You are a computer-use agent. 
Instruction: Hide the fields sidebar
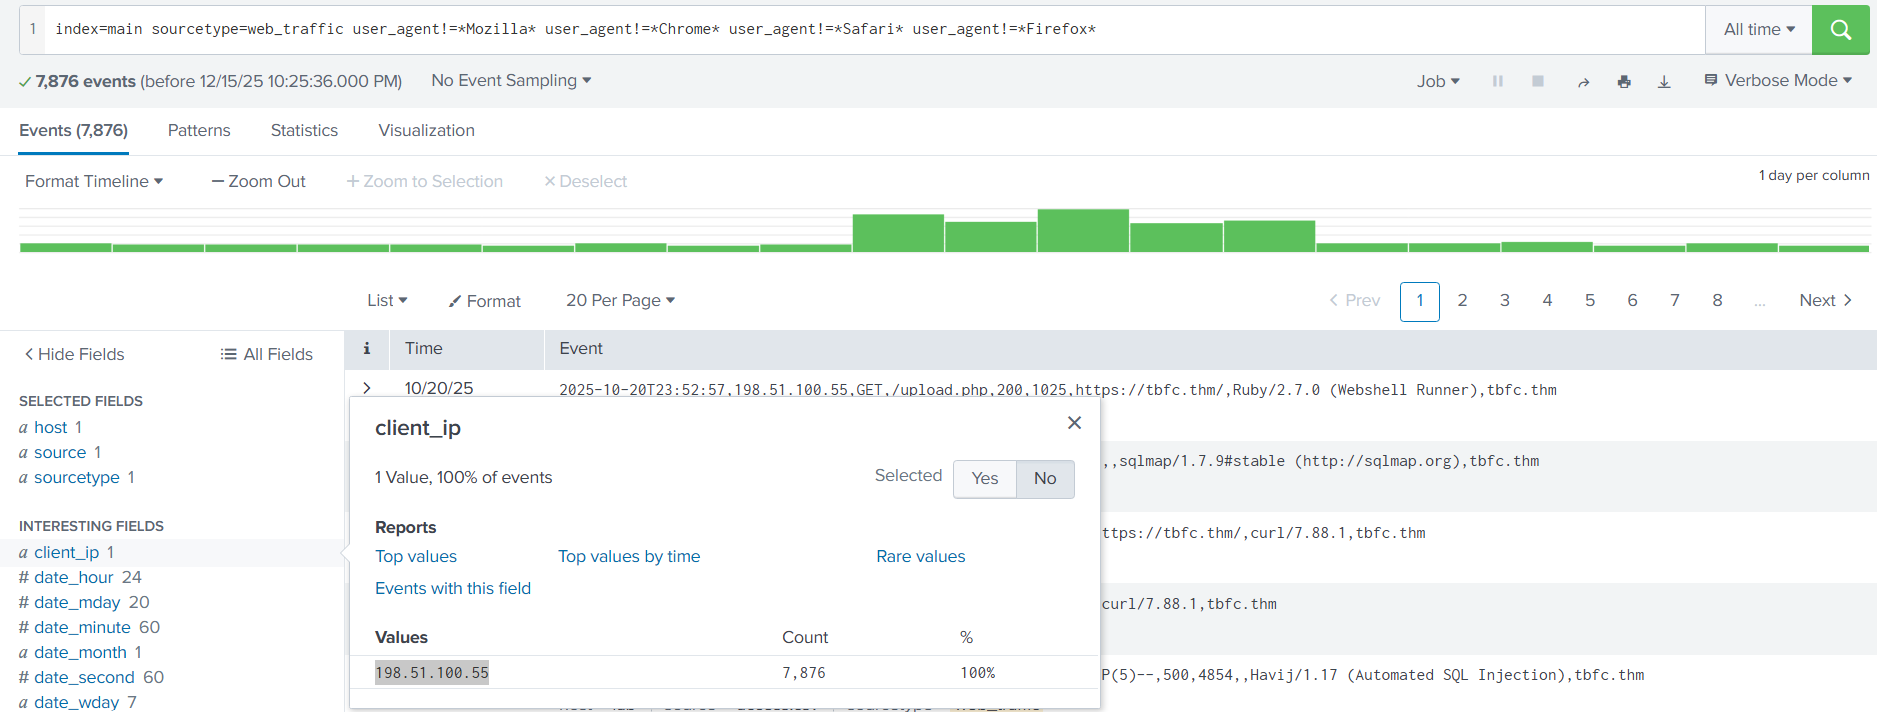(74, 354)
